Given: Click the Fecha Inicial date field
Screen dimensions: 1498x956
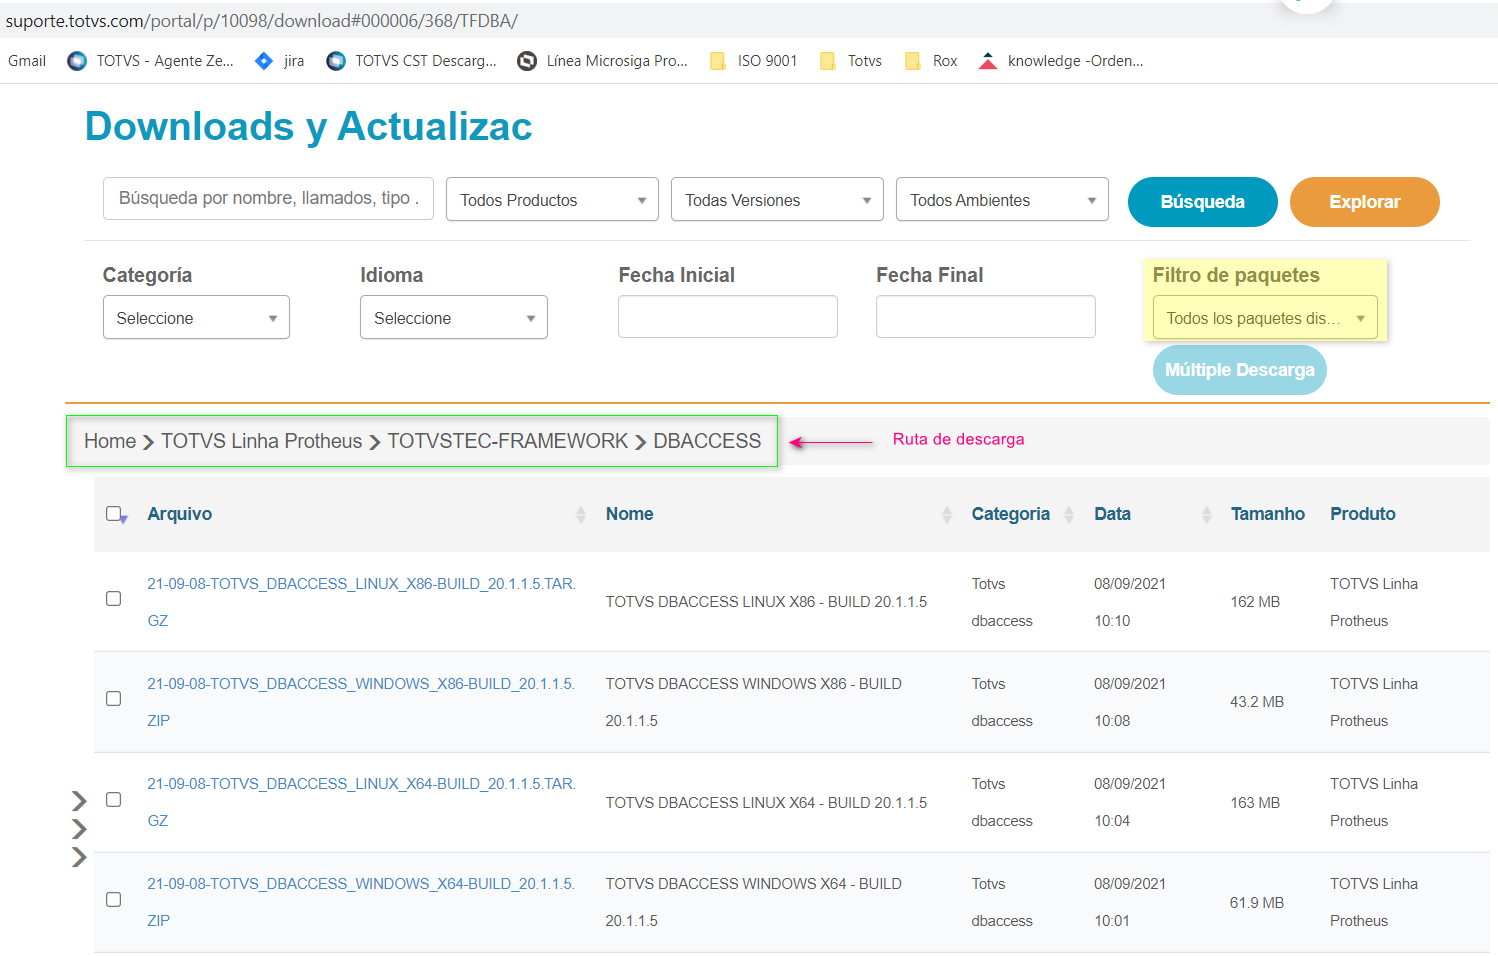Looking at the screenshot, I should (x=728, y=317).
